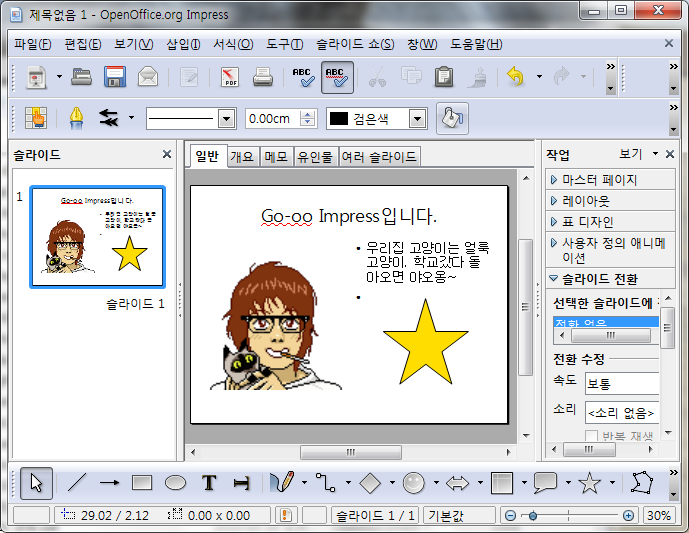
Task: Click the Area fill bucket icon
Action: 453,118
